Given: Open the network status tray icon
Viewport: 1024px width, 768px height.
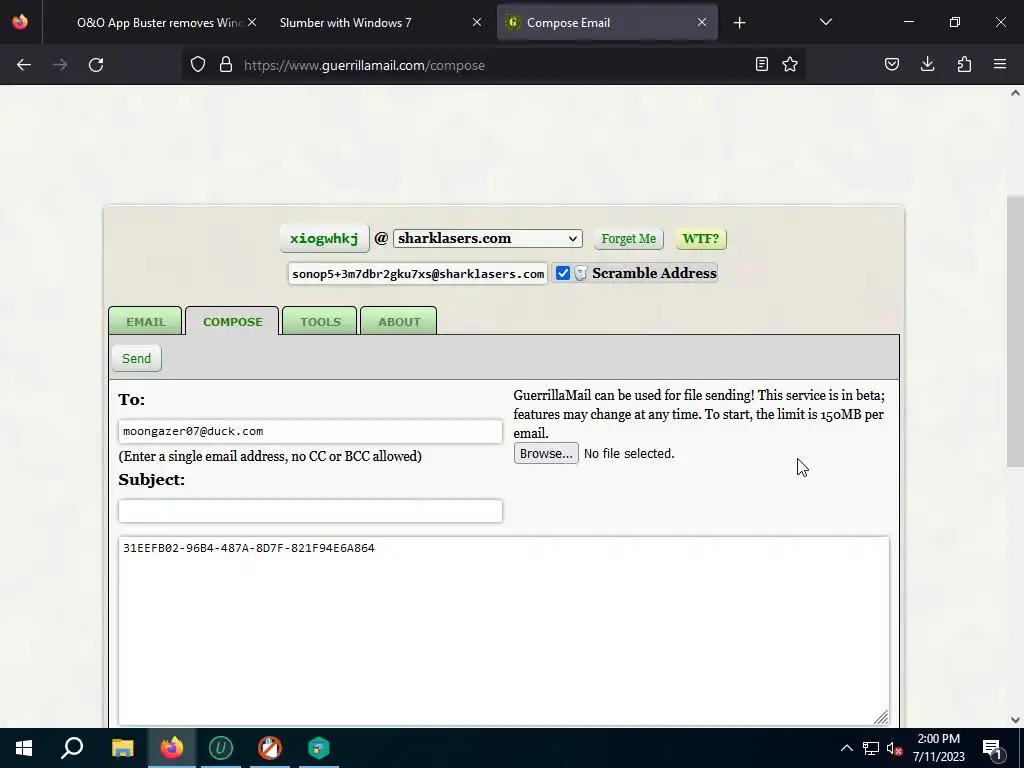Looking at the screenshot, I should pyautogui.click(x=871, y=748).
